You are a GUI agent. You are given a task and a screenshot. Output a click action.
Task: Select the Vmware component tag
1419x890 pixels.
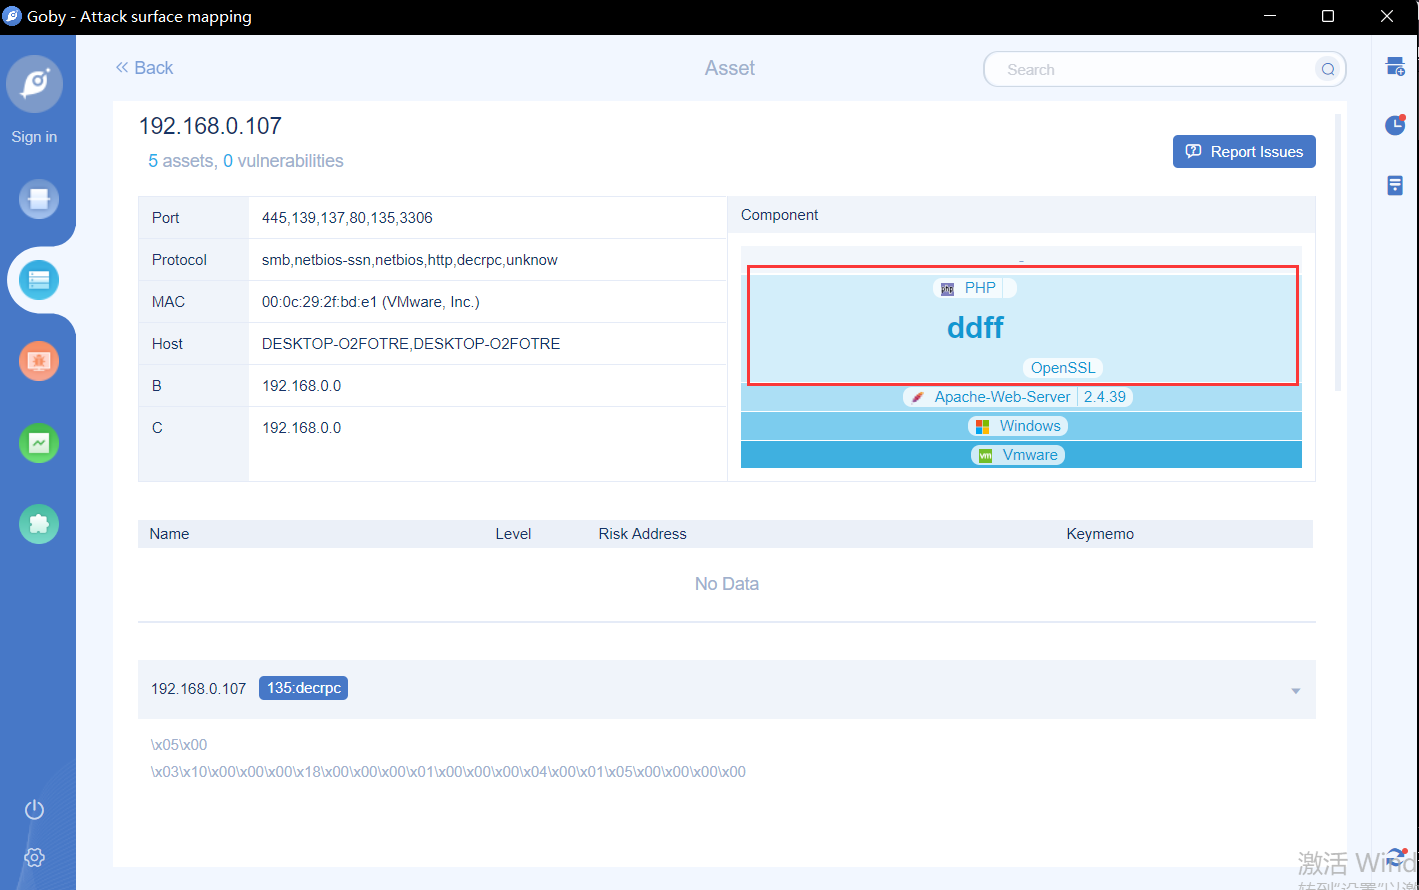pos(1018,455)
